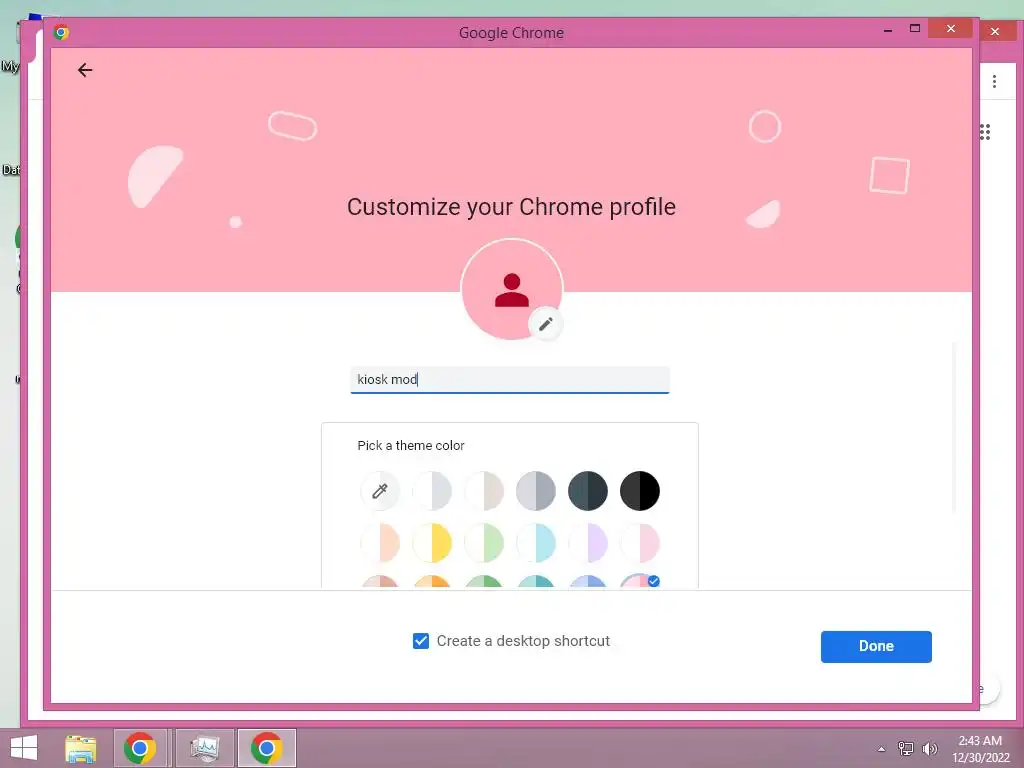
Task: Go back using the left arrow
Action: pos(85,70)
